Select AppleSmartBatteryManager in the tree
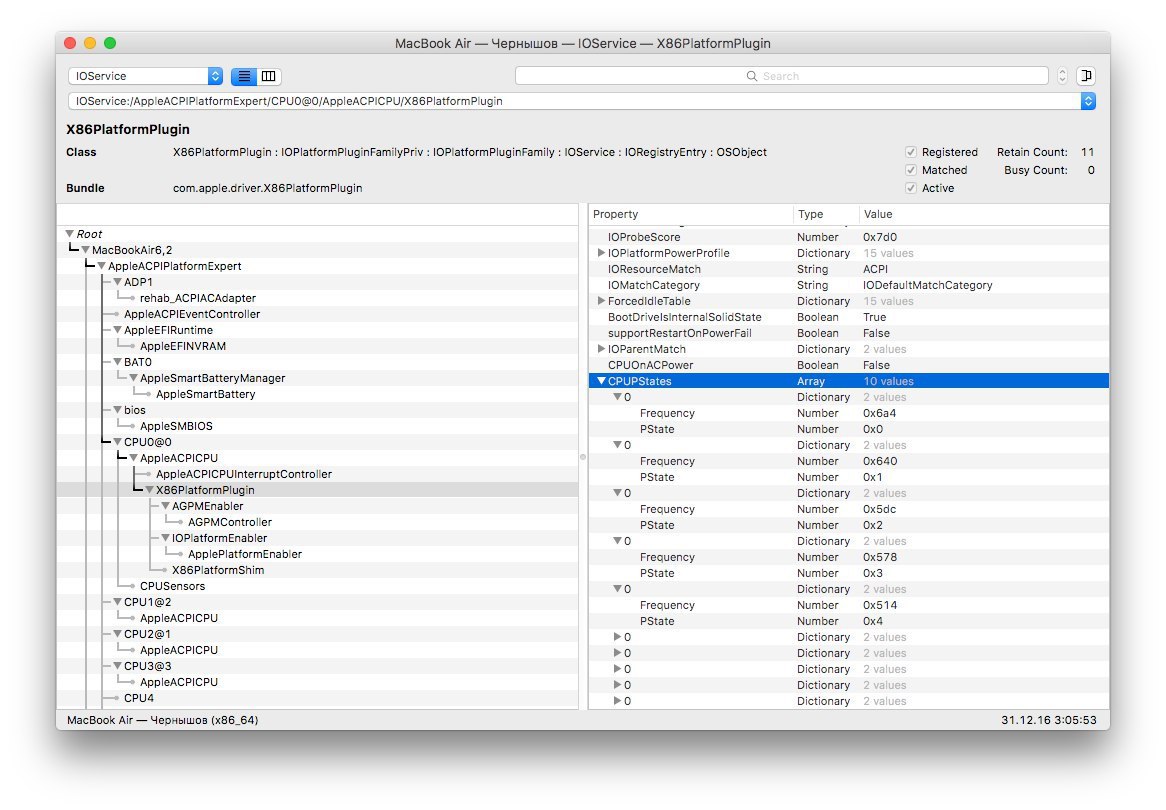1166x810 pixels. (212, 378)
